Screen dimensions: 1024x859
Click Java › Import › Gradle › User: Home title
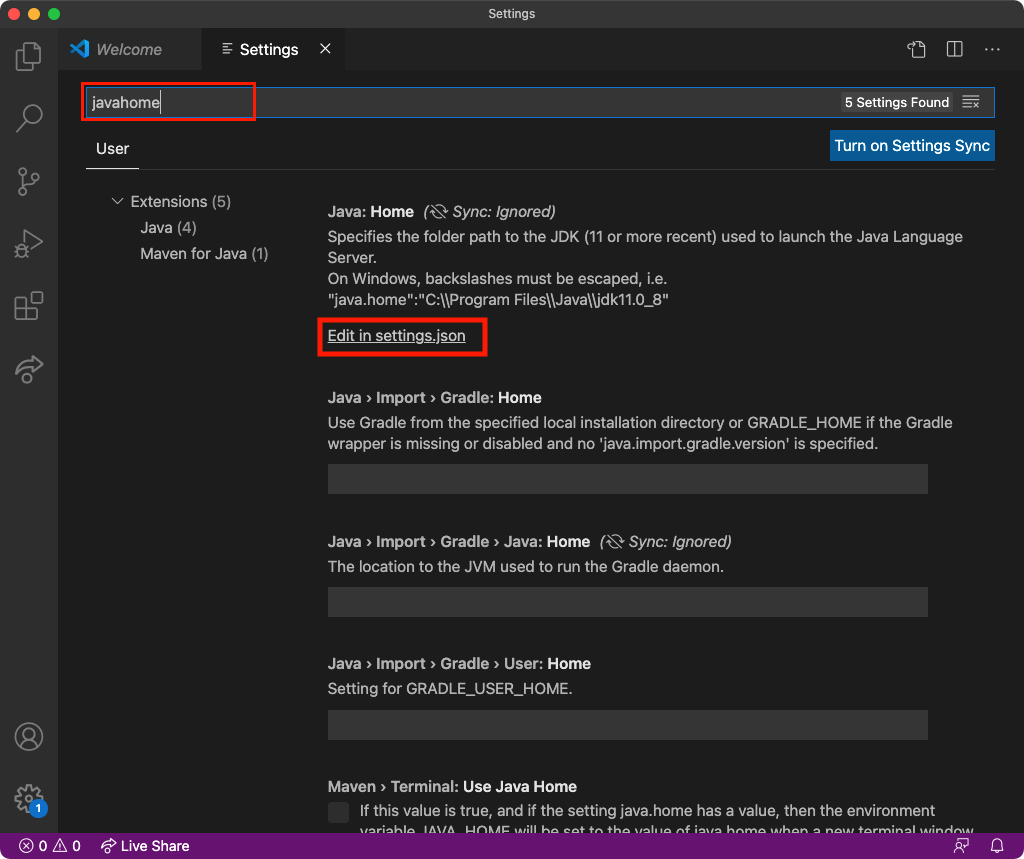click(459, 664)
